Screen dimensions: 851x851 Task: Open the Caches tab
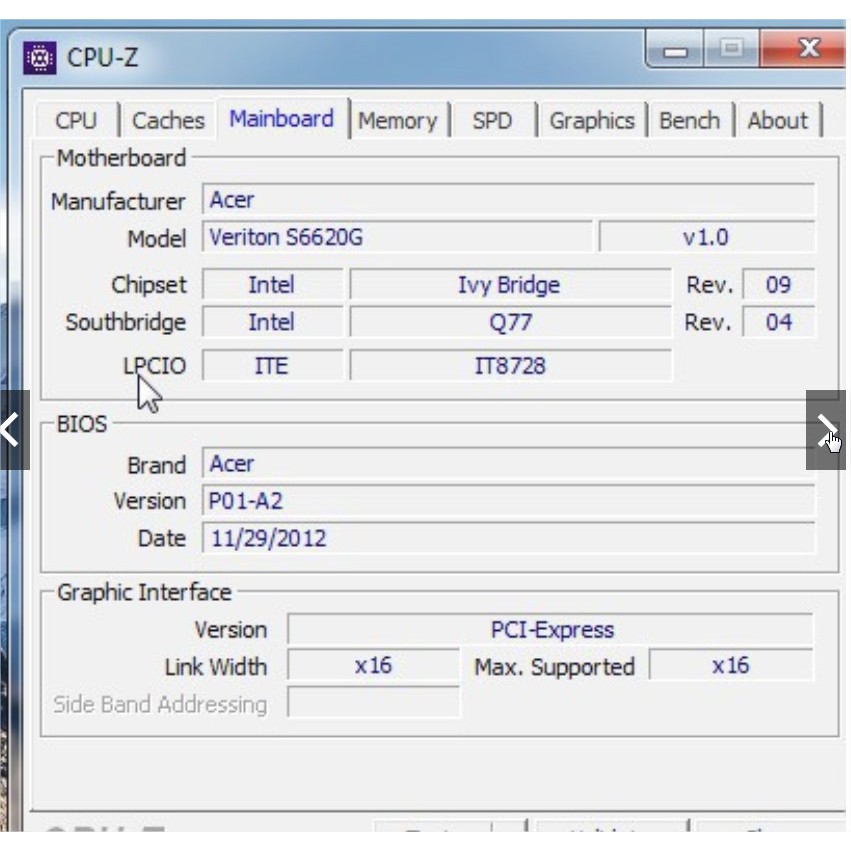(168, 121)
